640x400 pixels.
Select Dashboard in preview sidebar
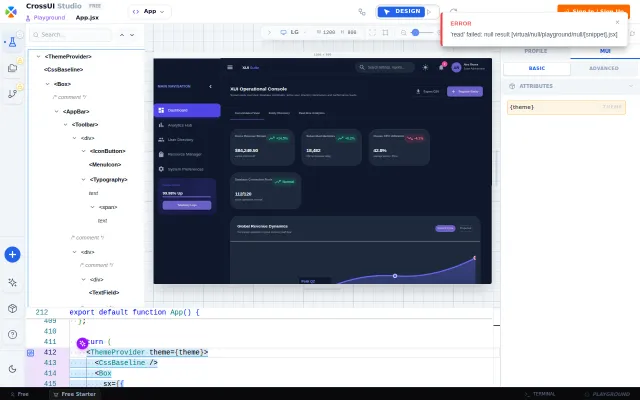(x=187, y=110)
